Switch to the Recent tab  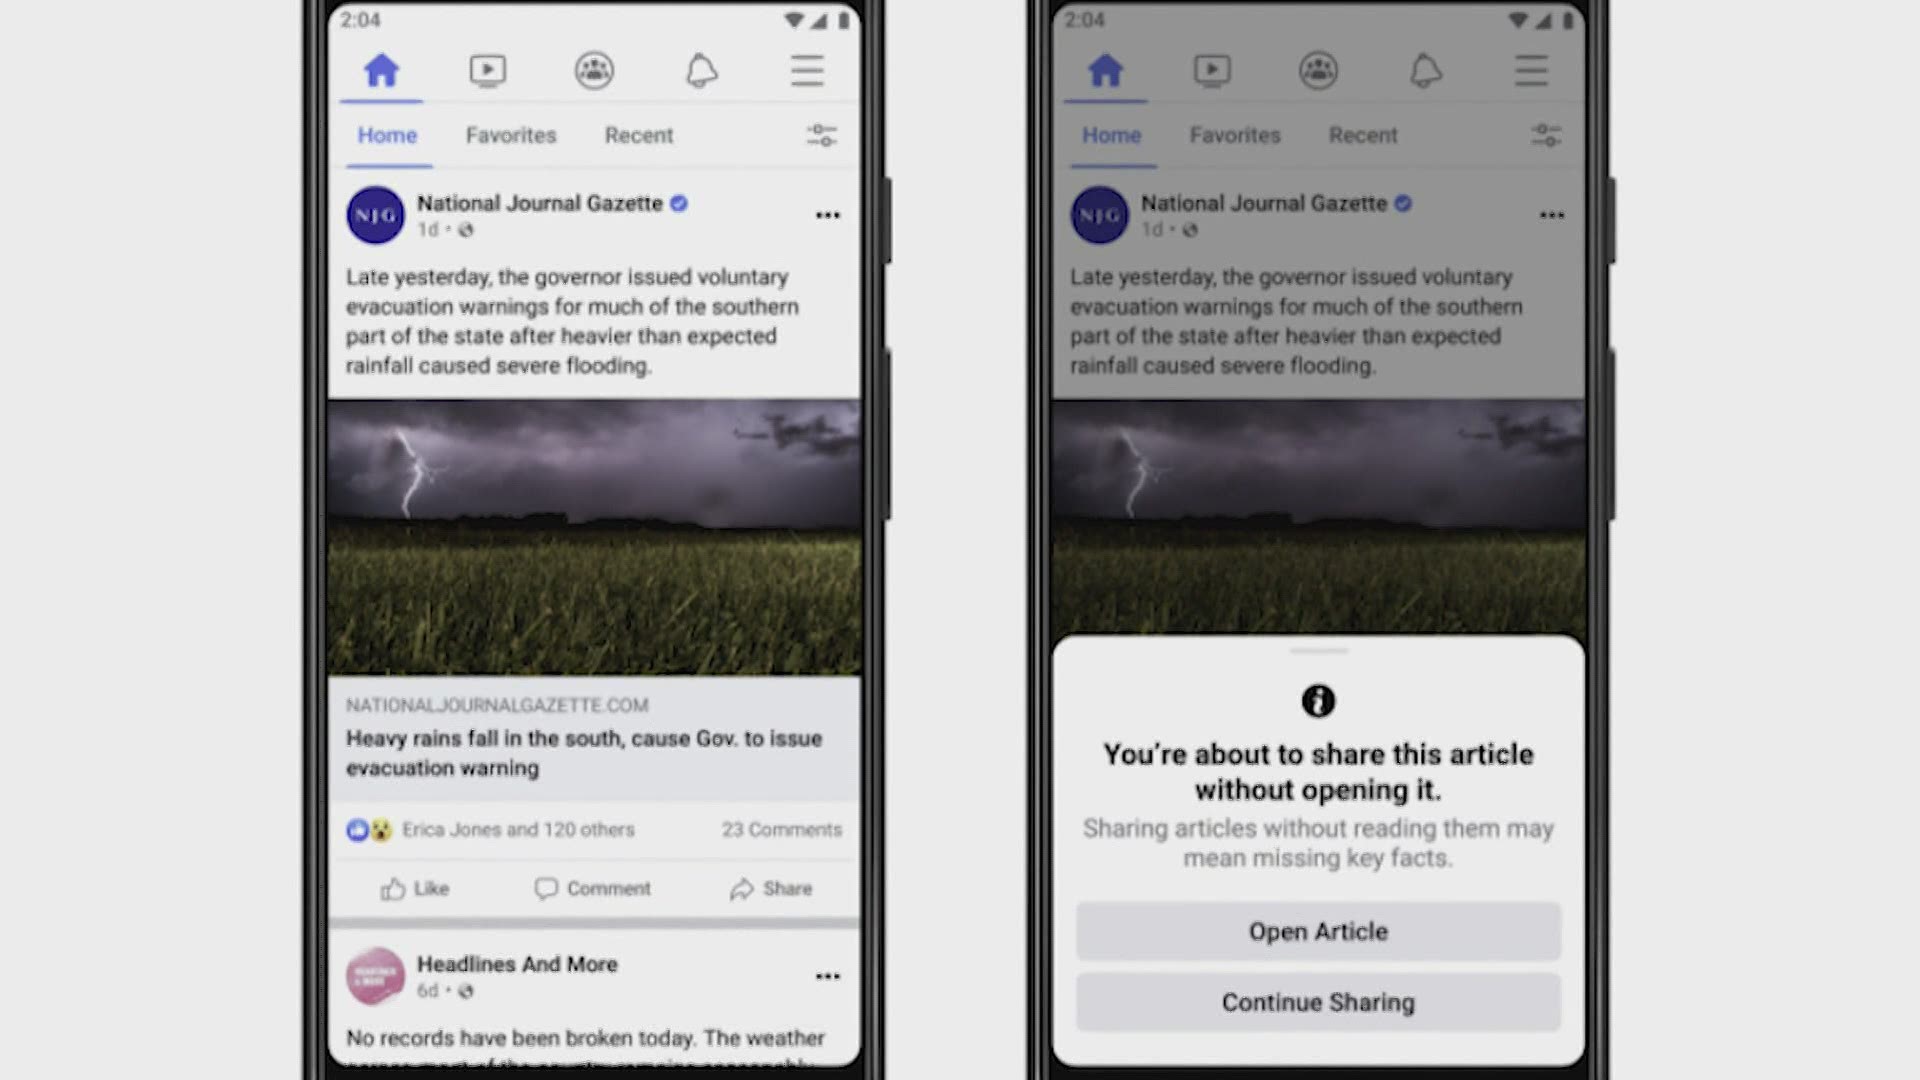click(x=637, y=135)
